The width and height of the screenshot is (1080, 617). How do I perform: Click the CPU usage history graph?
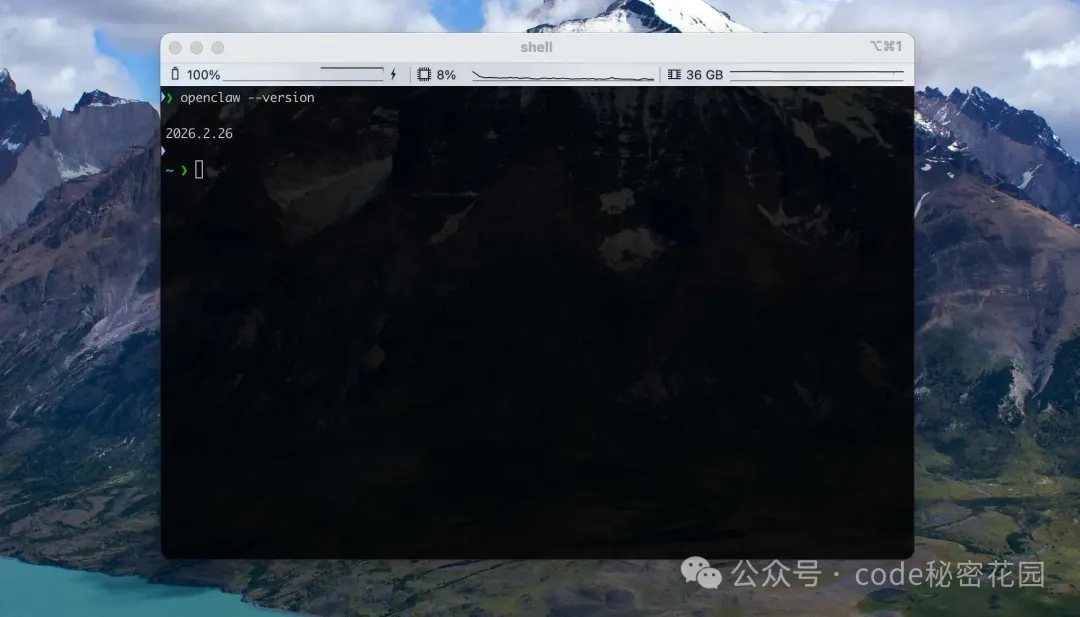point(562,75)
